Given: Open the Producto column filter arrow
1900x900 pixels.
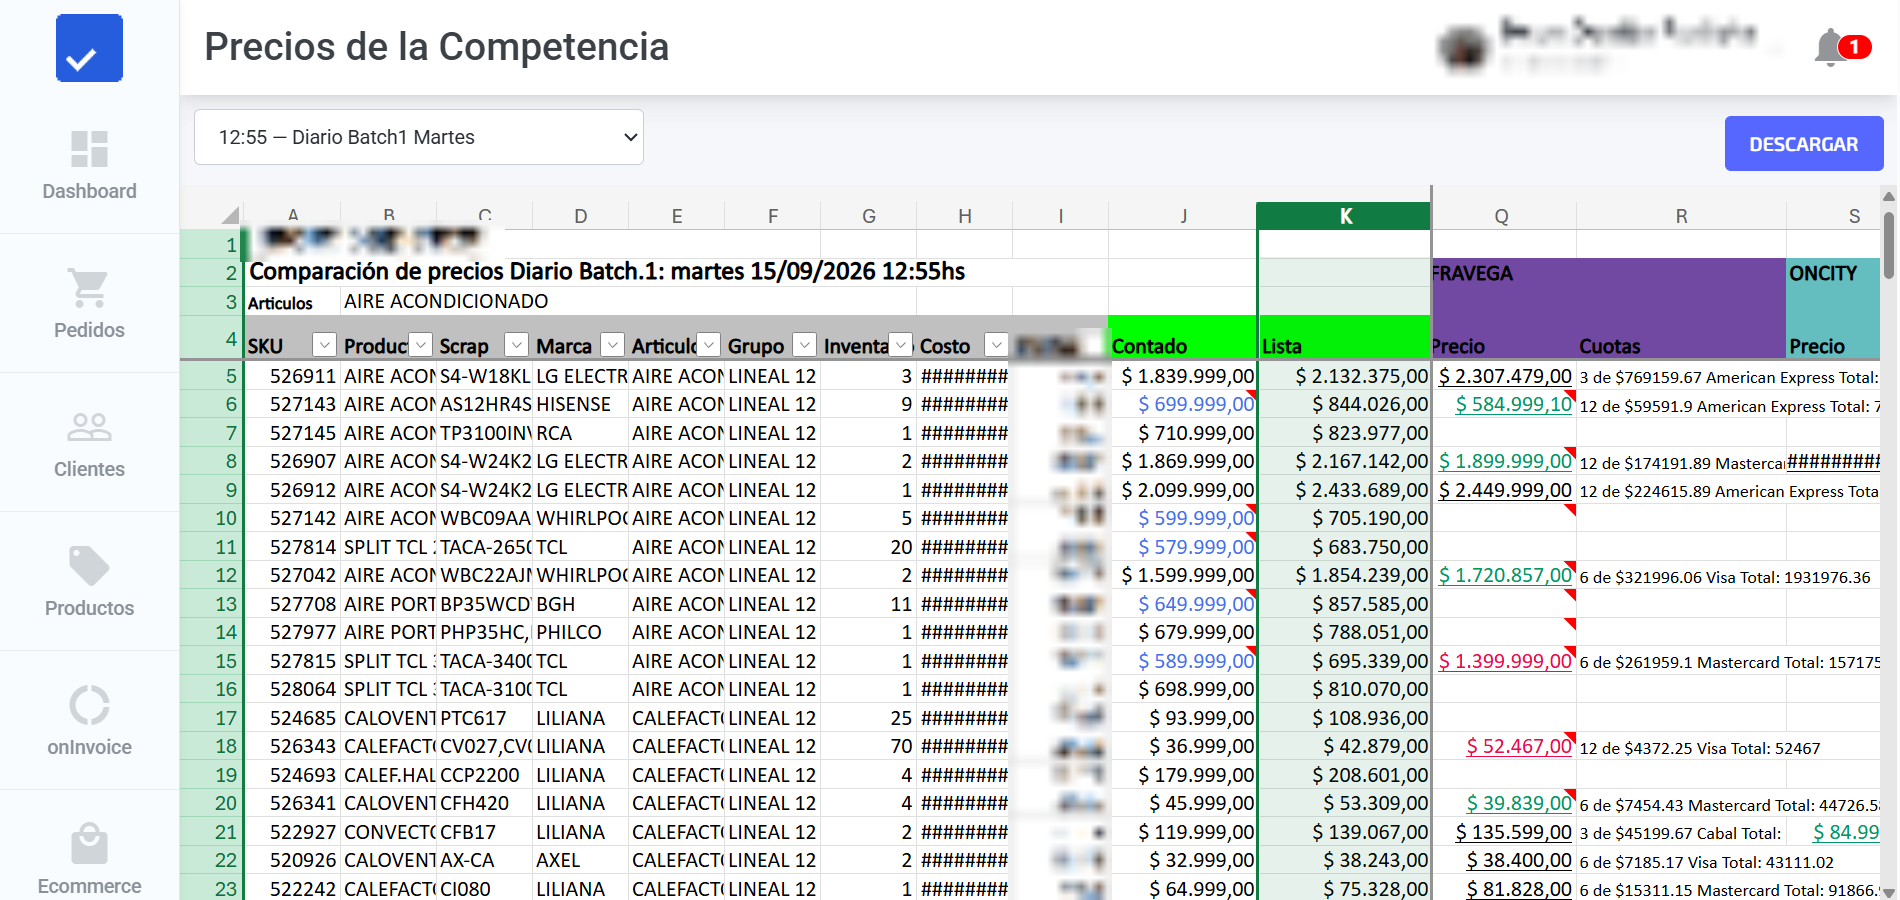Looking at the screenshot, I should tap(420, 345).
